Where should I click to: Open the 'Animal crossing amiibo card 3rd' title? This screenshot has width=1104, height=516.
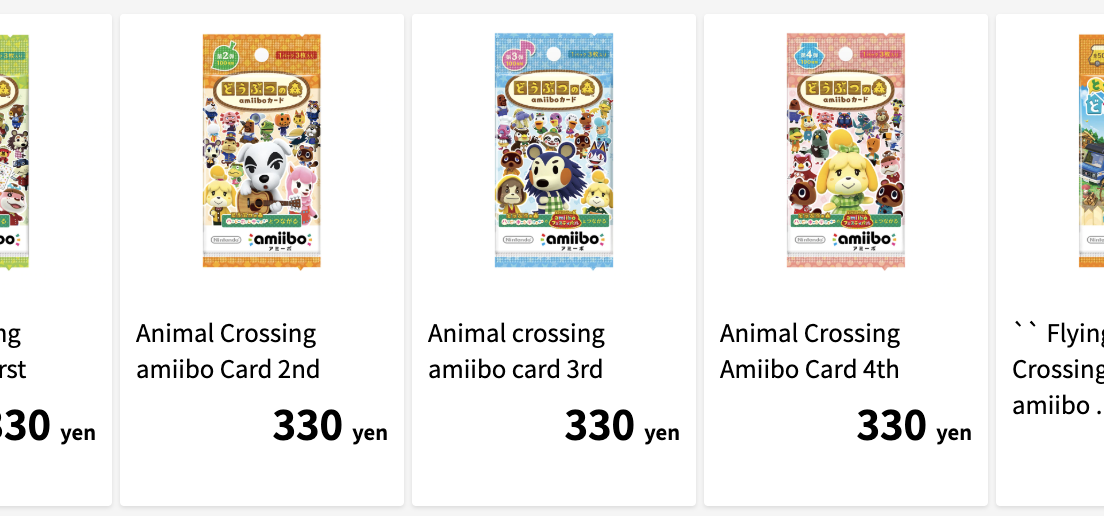(x=516, y=351)
